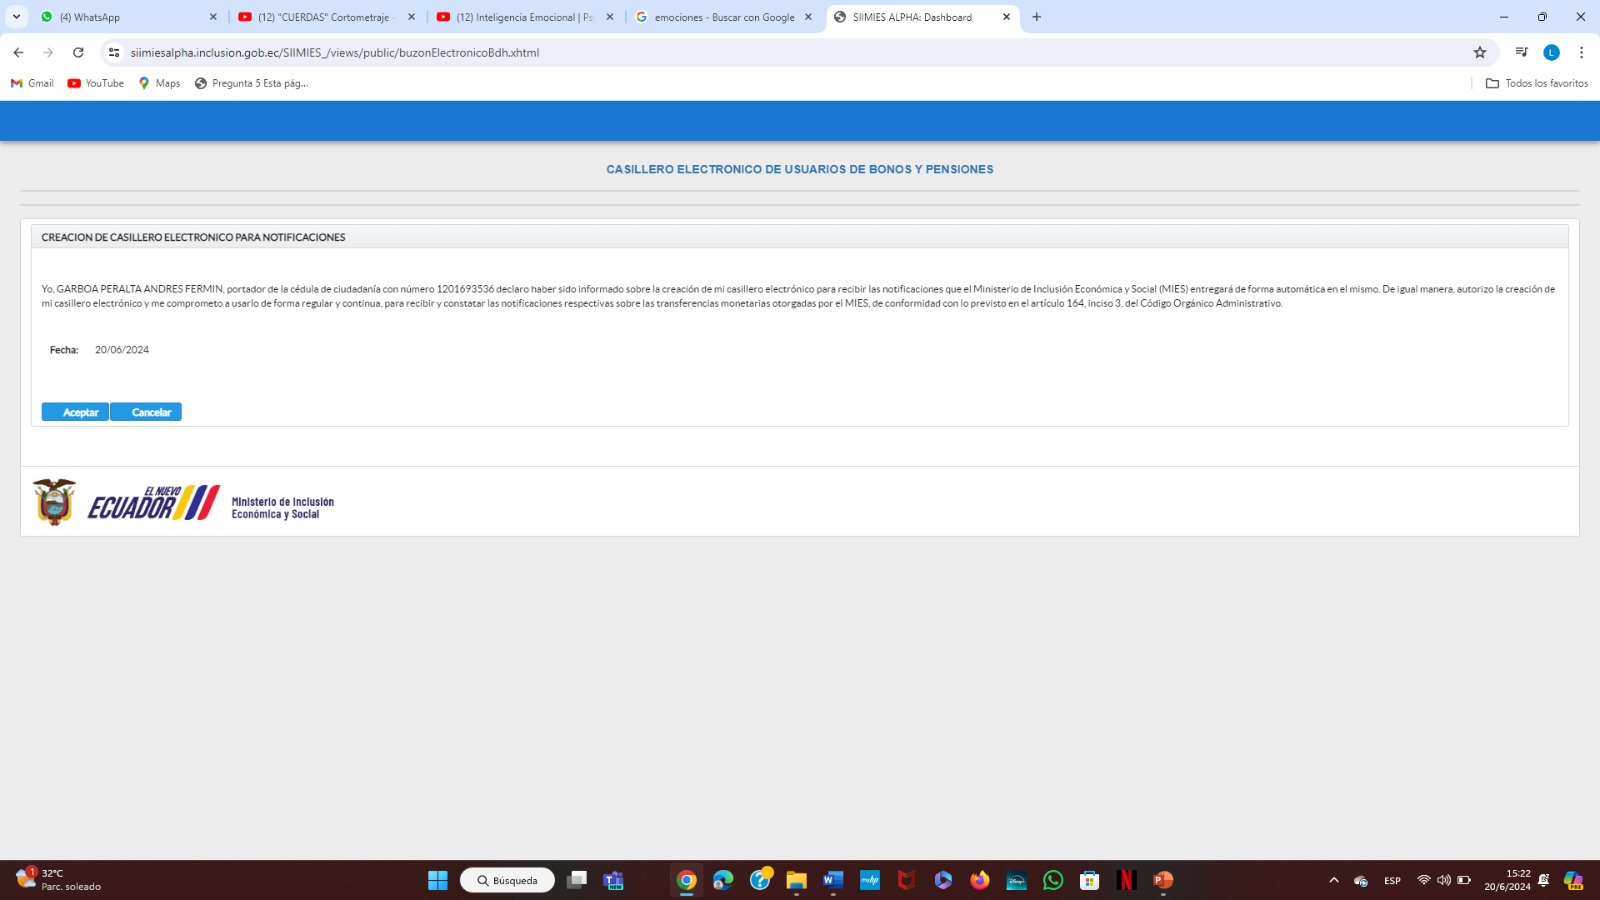The height and width of the screenshot is (900, 1600).
Task: Click the Cancelar button
Action: point(146,412)
